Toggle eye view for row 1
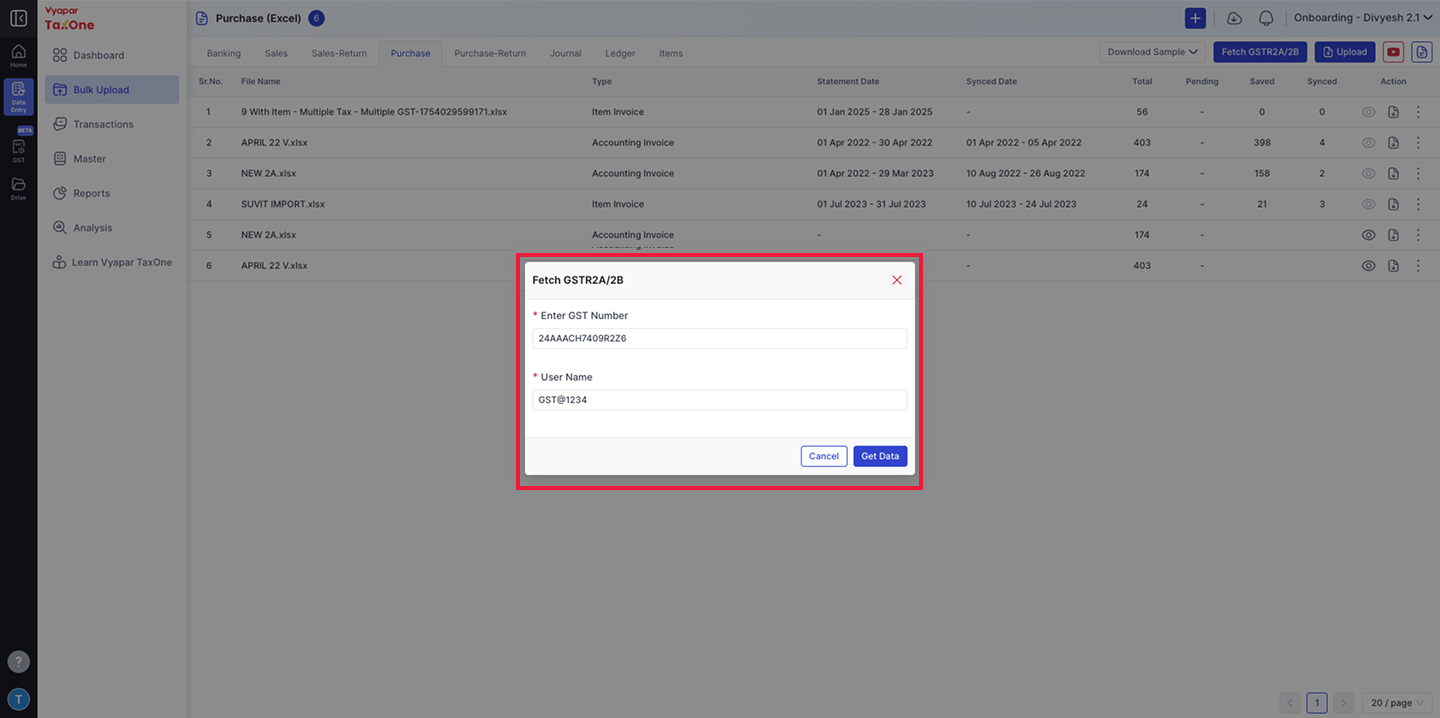The height and width of the screenshot is (718, 1440). (1368, 112)
